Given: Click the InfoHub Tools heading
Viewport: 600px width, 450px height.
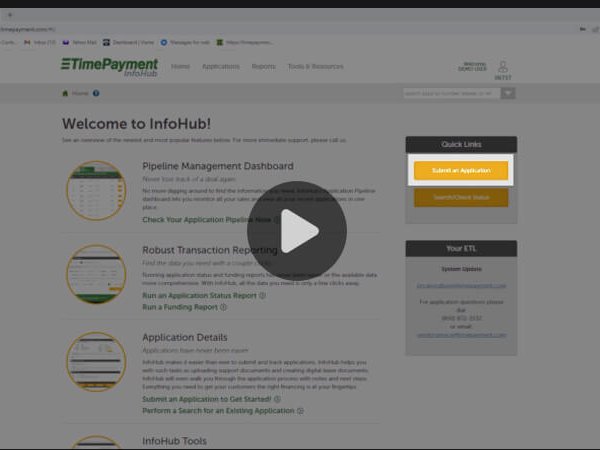Looking at the screenshot, I should coord(174,441).
